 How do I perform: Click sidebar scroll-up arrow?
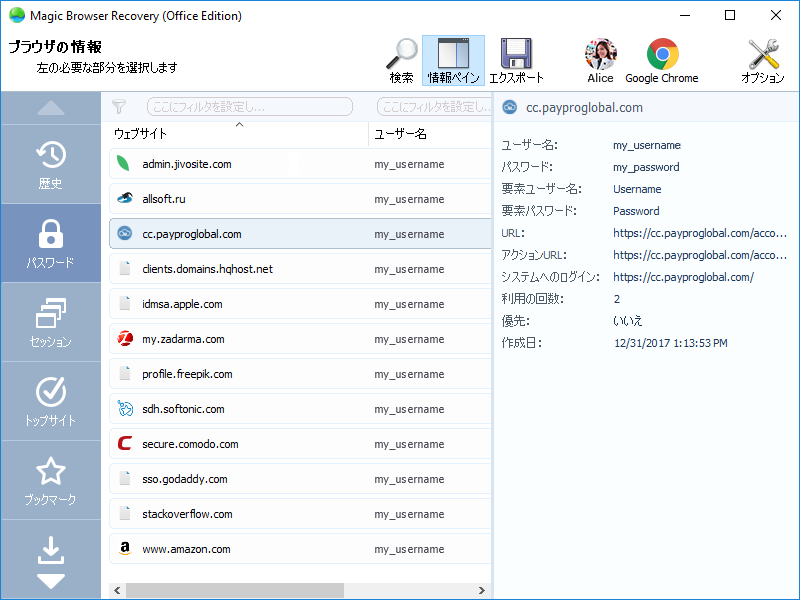pos(51,108)
